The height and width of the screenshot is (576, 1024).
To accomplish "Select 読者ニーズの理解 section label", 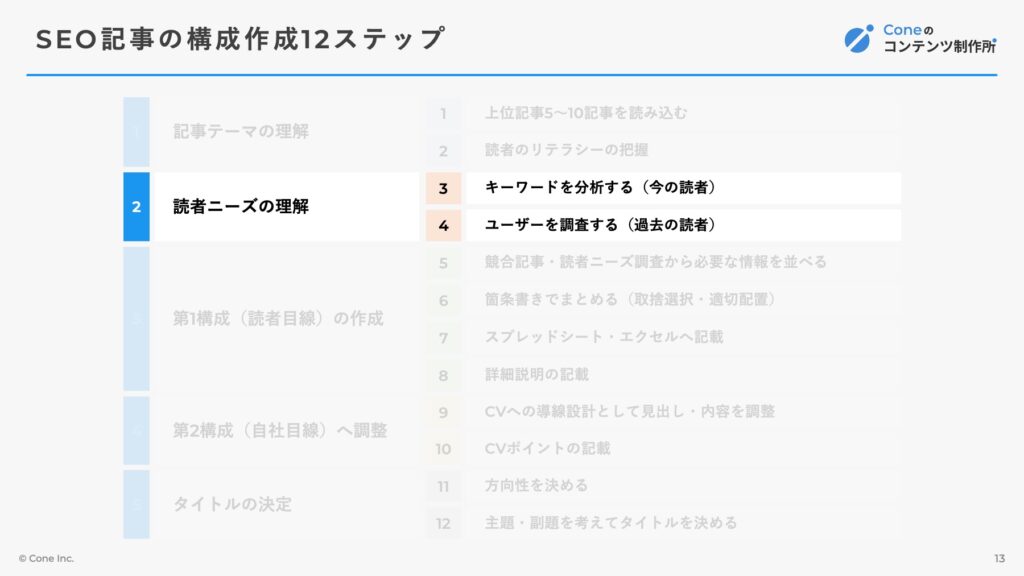I will click(x=241, y=206).
